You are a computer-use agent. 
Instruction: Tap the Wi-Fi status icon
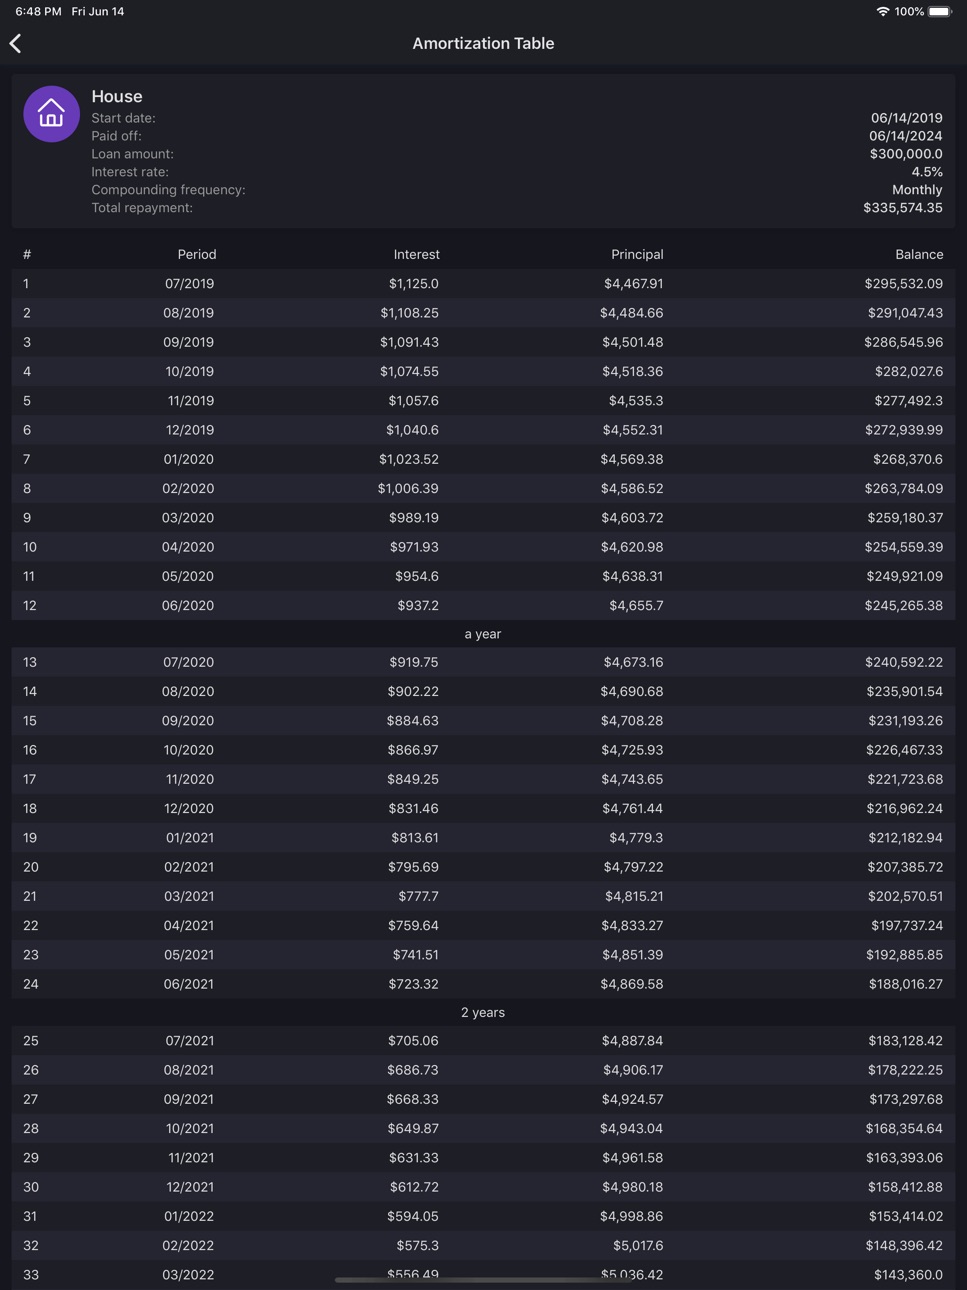883,11
